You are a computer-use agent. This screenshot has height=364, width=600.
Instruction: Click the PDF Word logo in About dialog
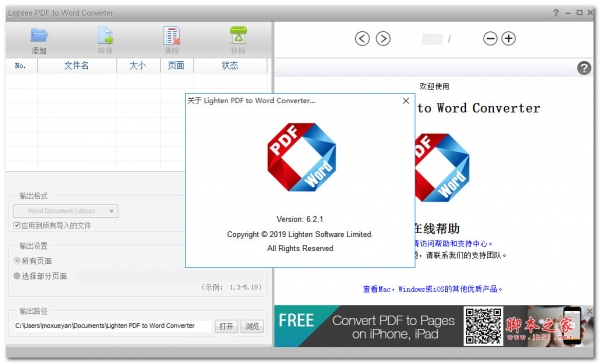302,157
